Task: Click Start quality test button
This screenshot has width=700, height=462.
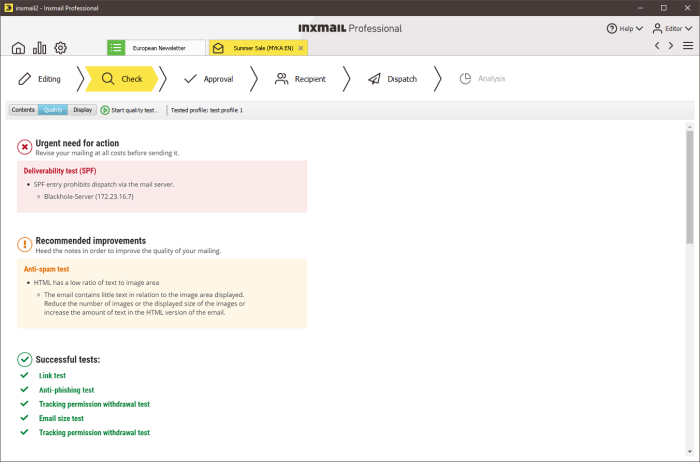Action: 130,110
